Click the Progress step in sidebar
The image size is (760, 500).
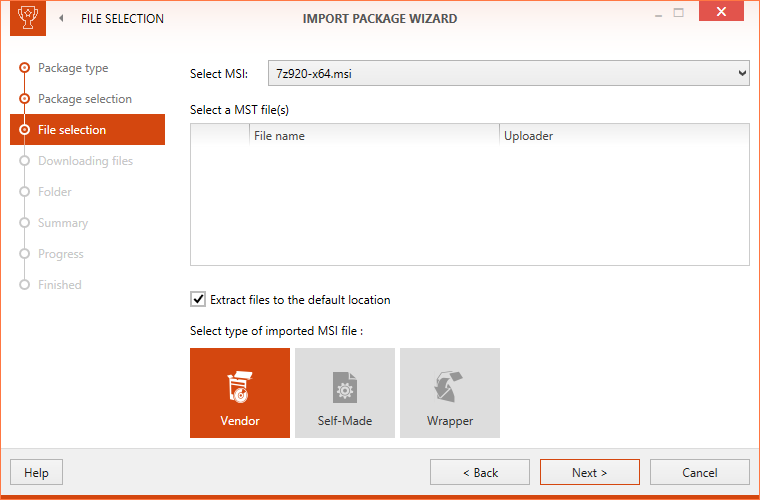[x=61, y=254]
